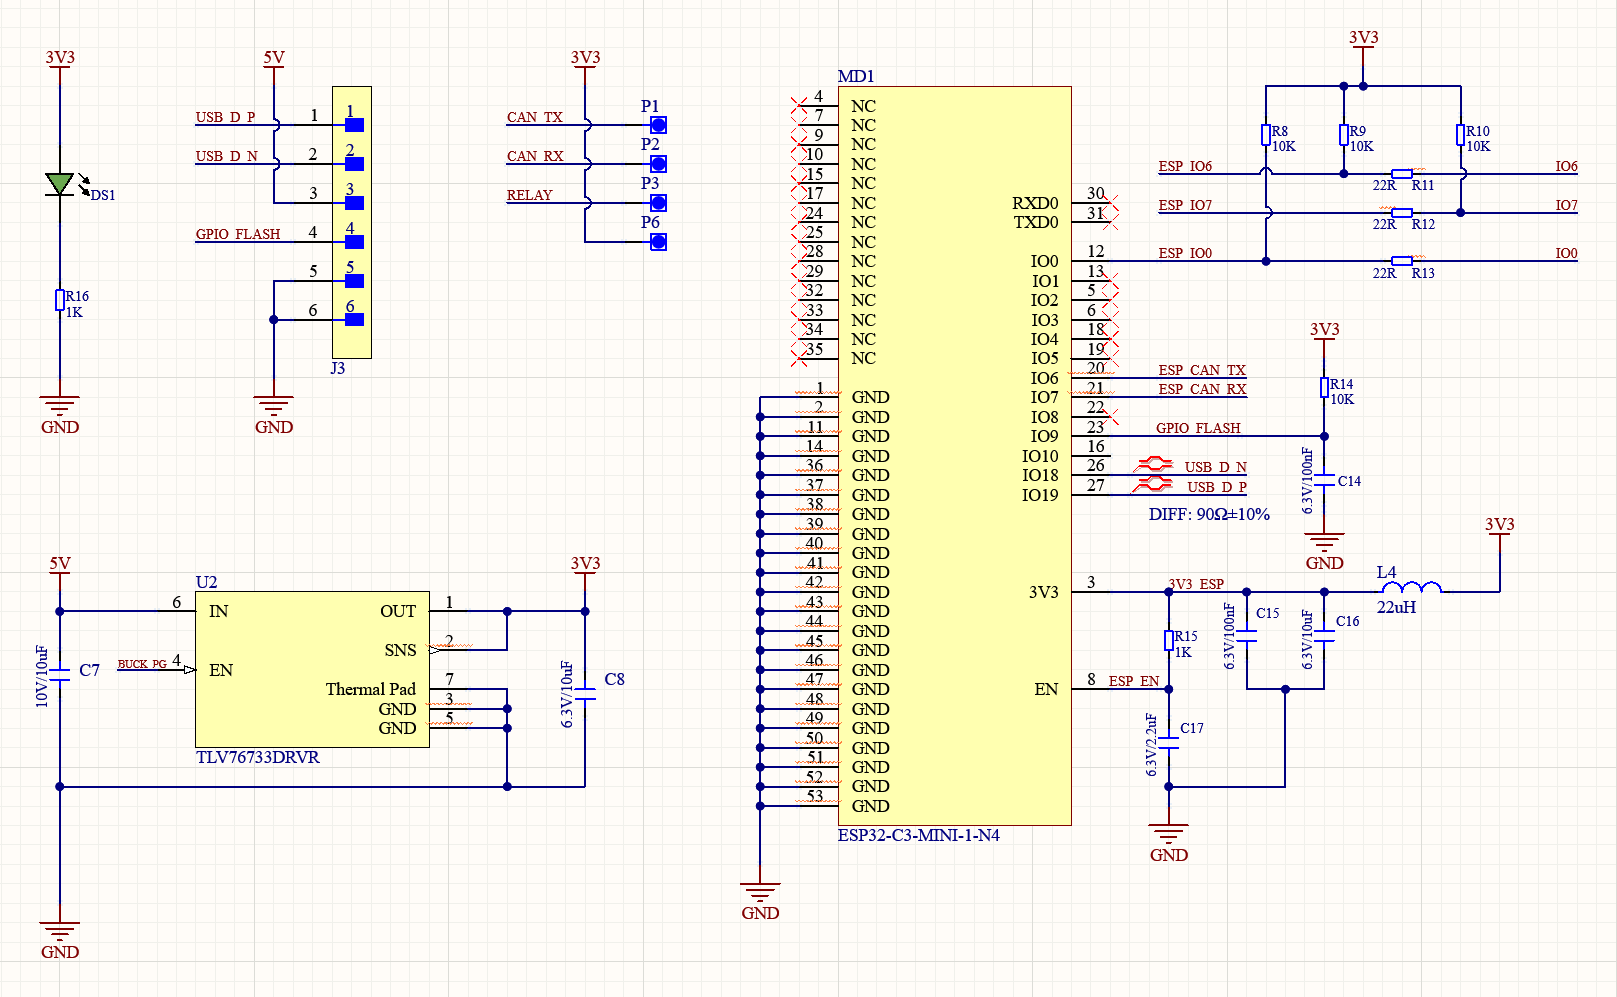Click the USB_D_N net label at J3
This screenshot has height=997, width=1617.
tap(226, 156)
